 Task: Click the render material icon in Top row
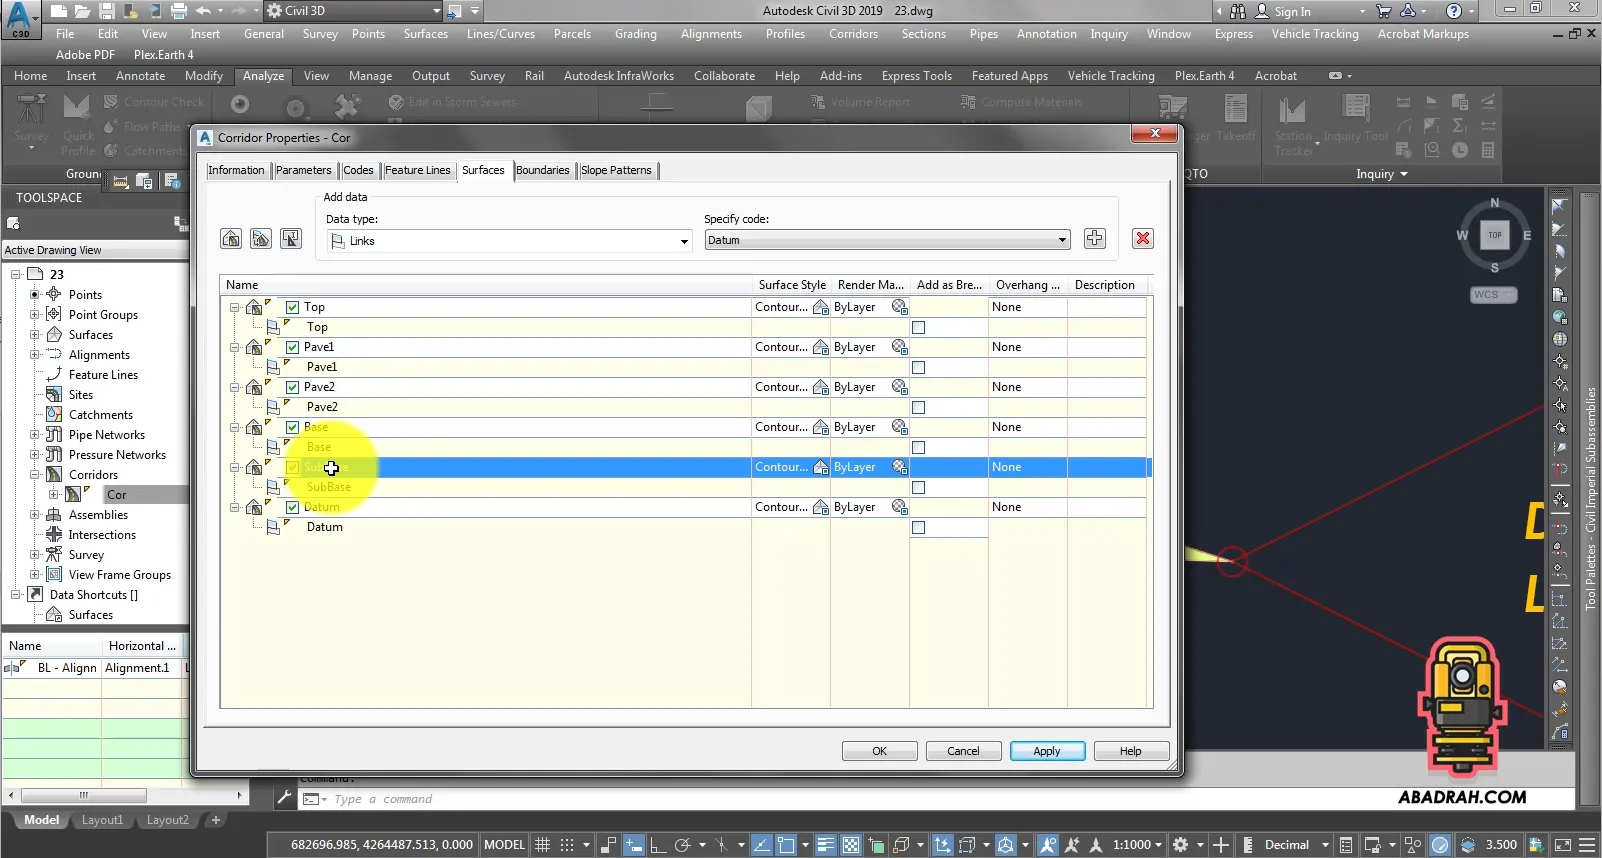tap(899, 307)
